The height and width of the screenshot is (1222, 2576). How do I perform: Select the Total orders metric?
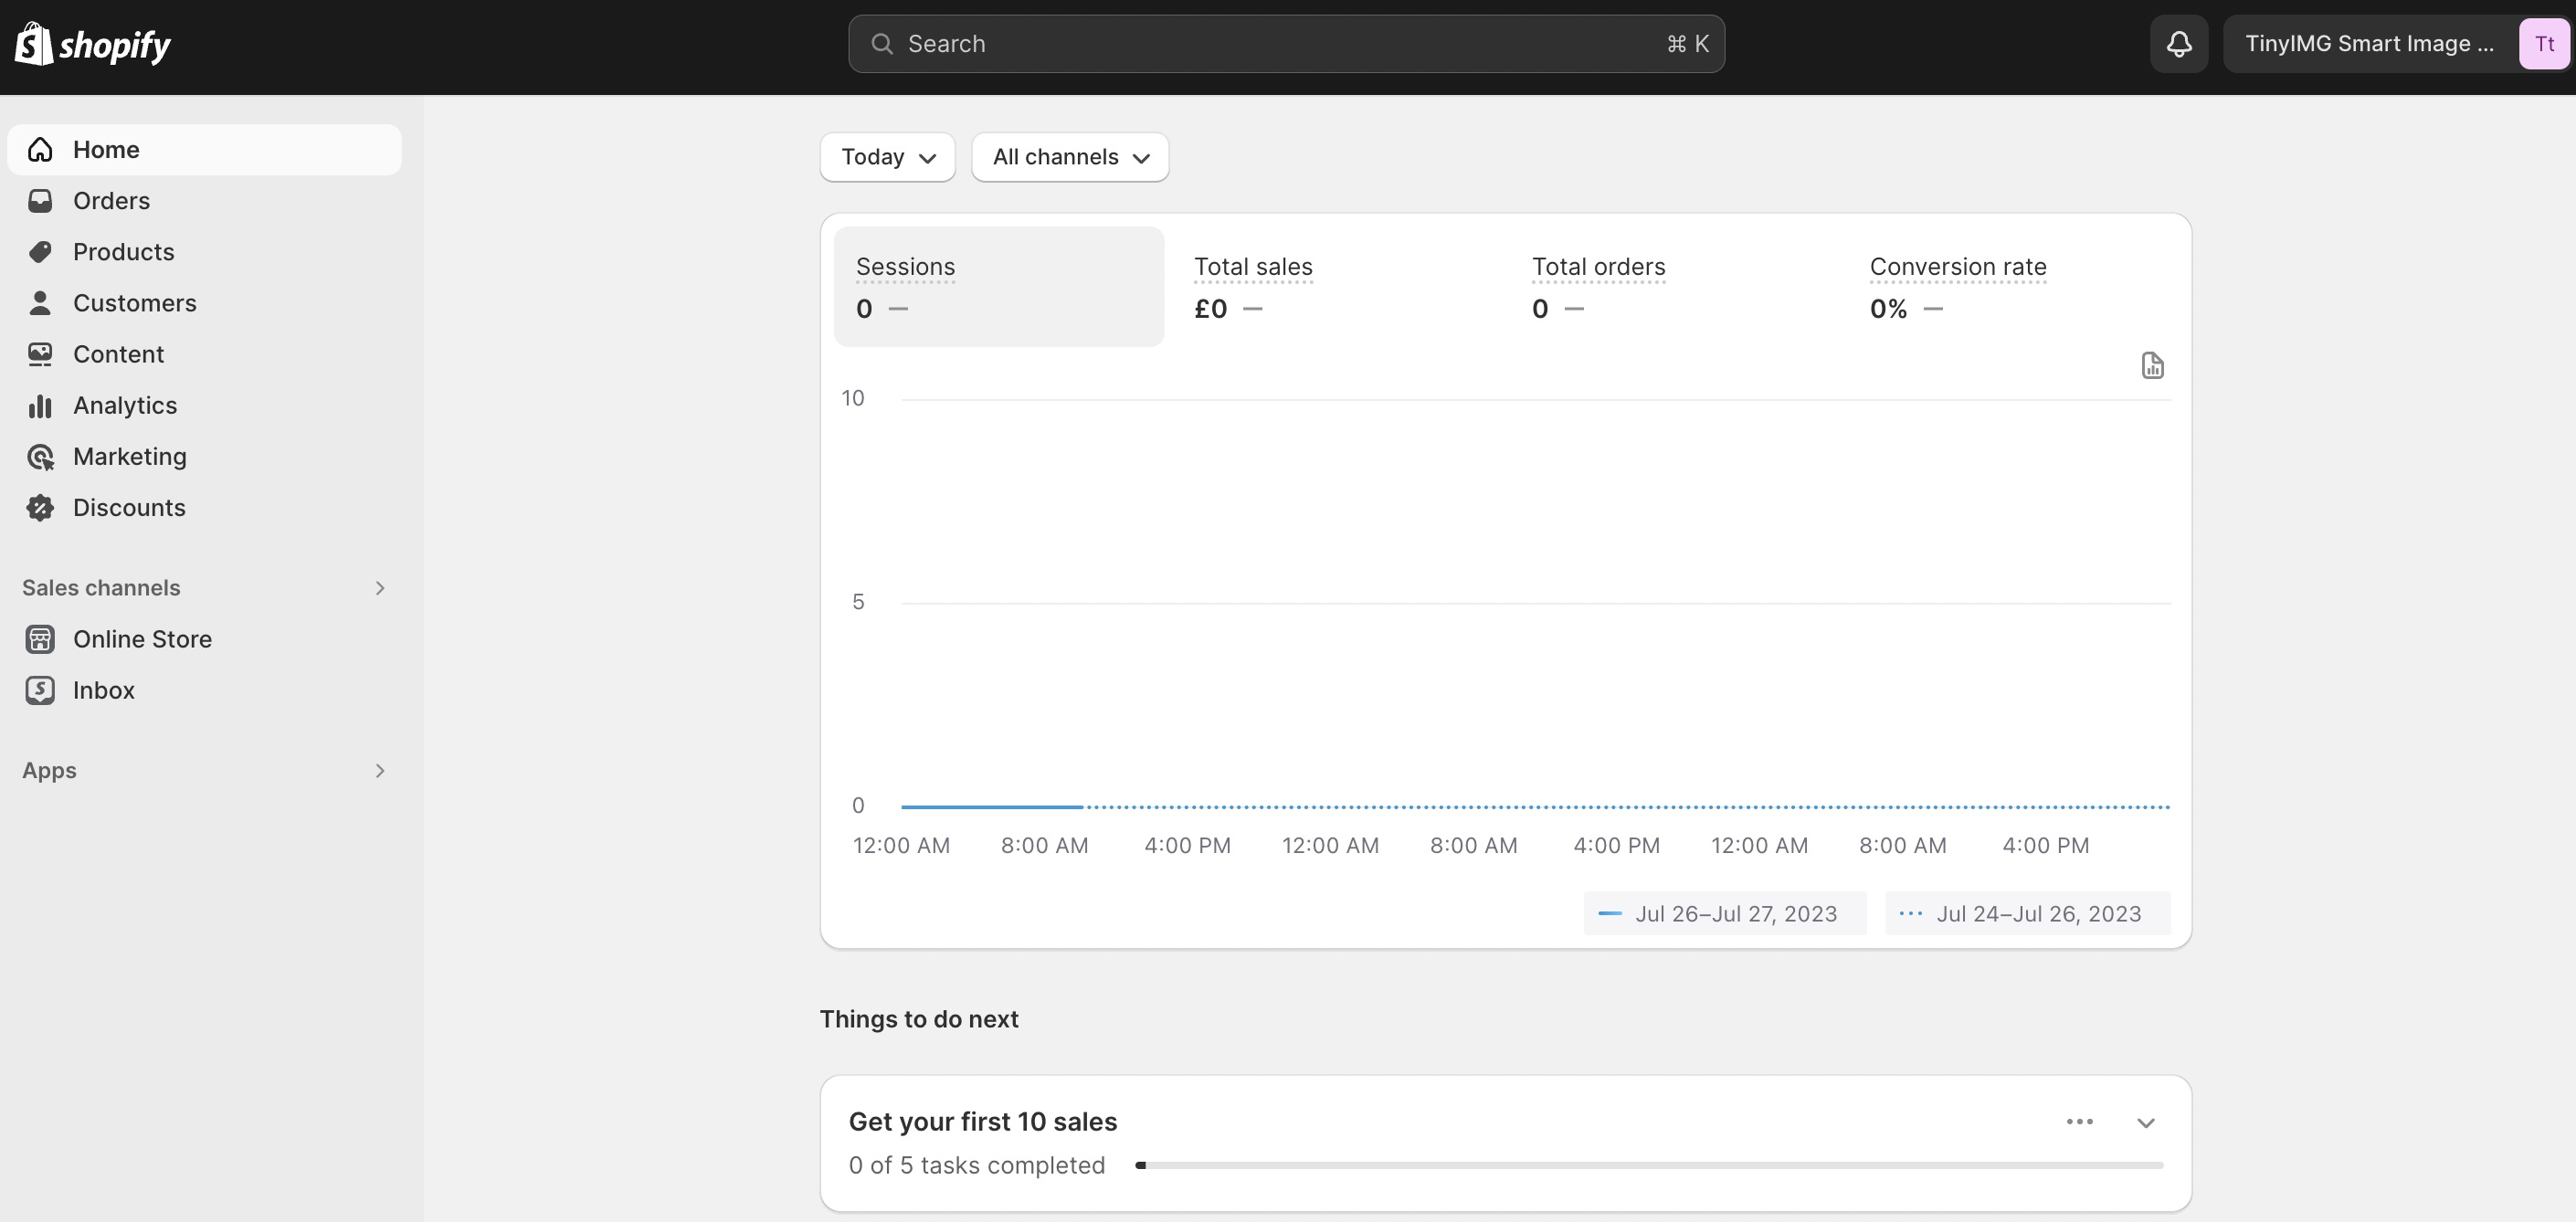coord(1675,287)
